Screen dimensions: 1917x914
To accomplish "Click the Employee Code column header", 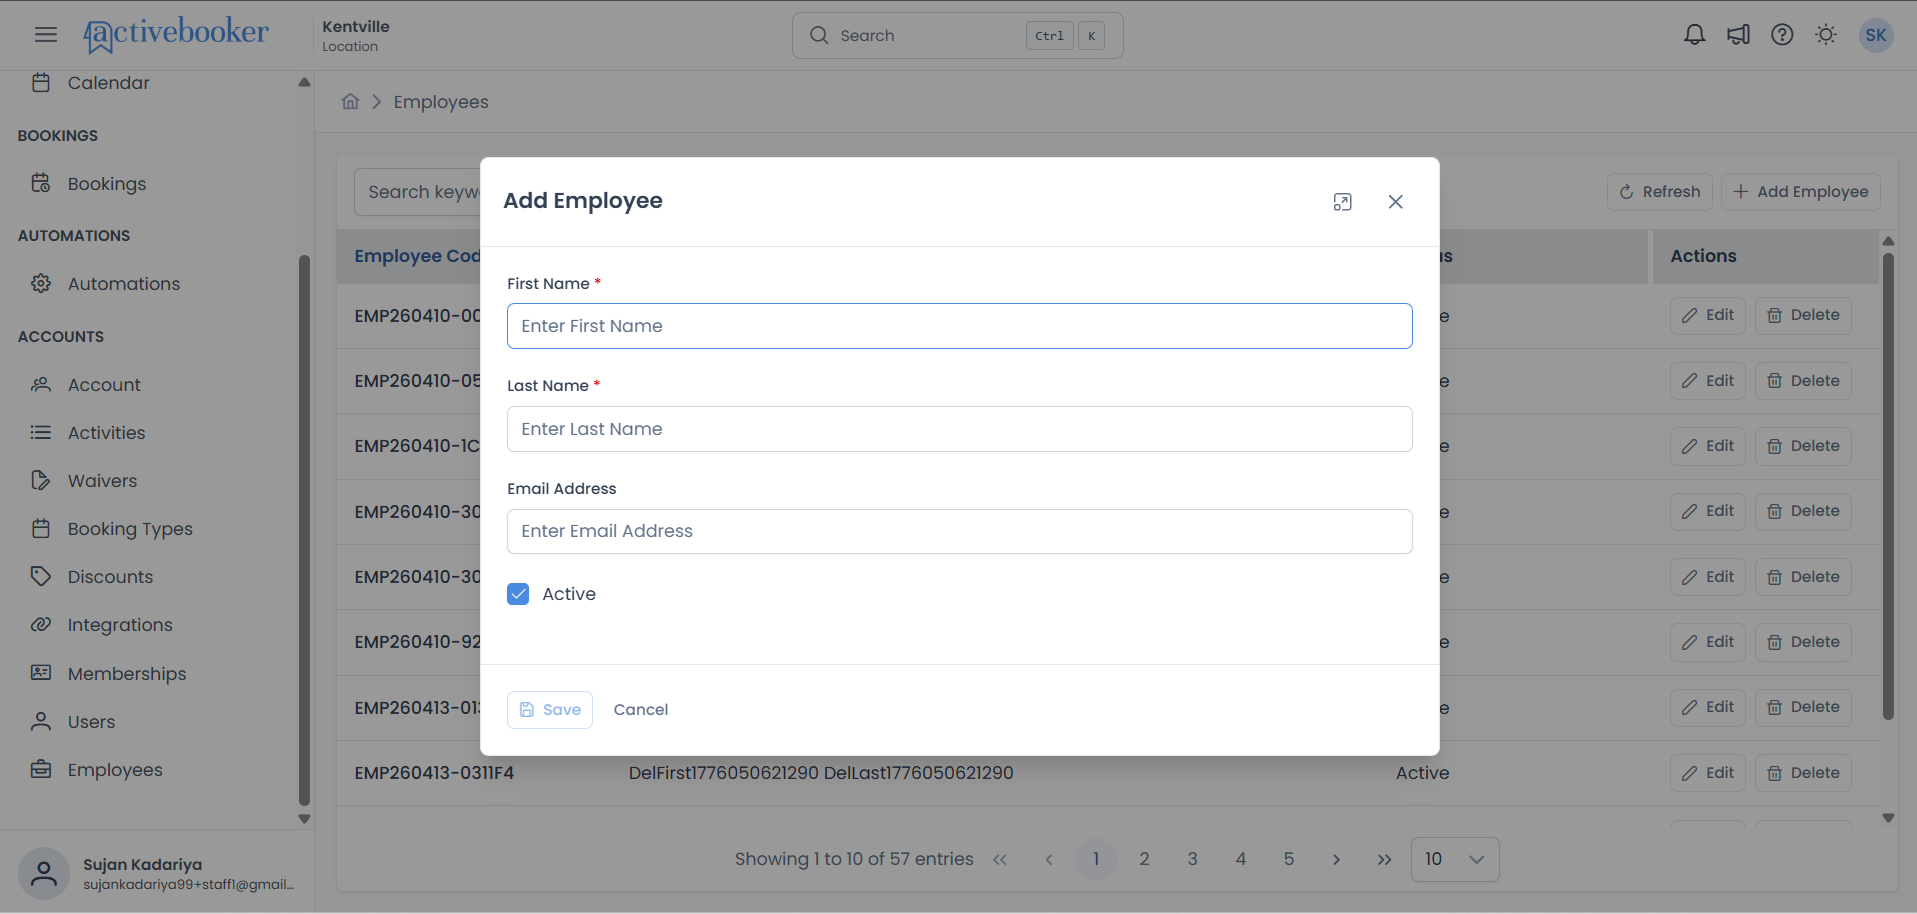I will coord(417,256).
